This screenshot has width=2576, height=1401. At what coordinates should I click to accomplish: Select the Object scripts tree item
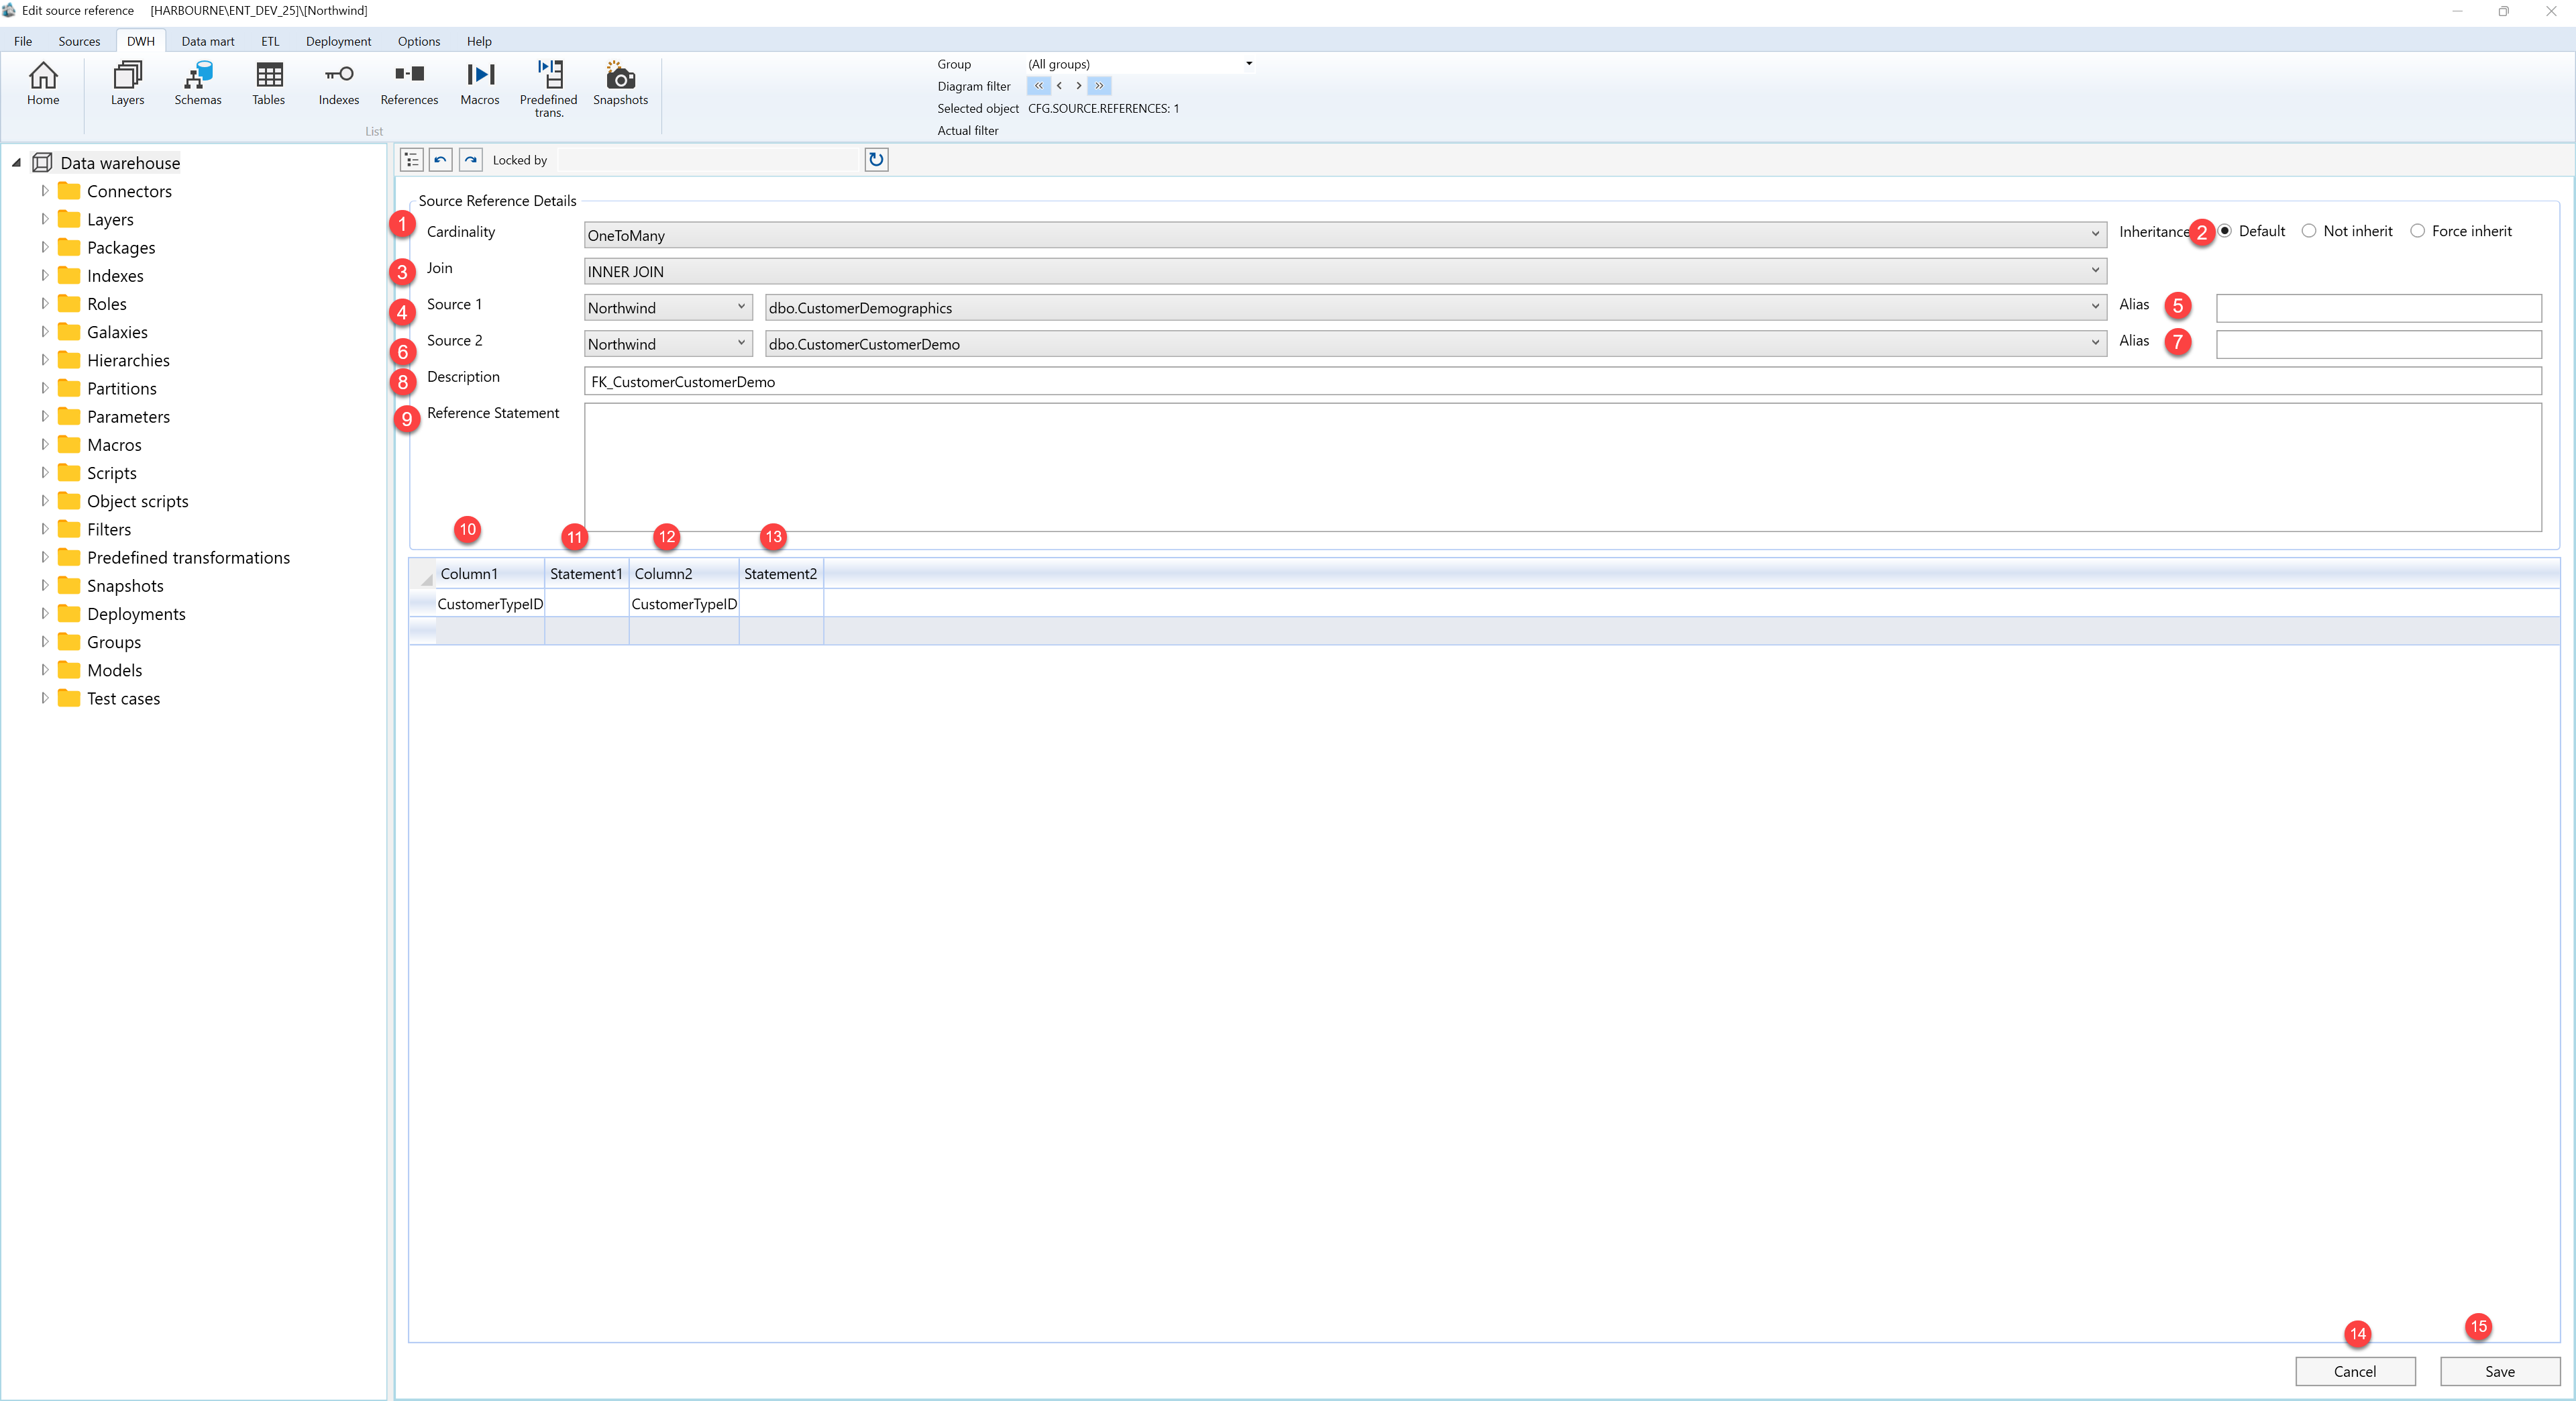click(137, 501)
